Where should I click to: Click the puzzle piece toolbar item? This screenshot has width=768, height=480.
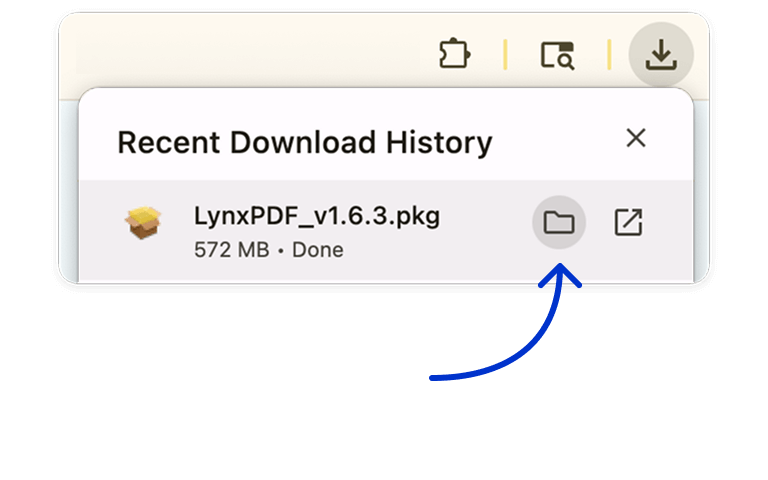[455, 54]
